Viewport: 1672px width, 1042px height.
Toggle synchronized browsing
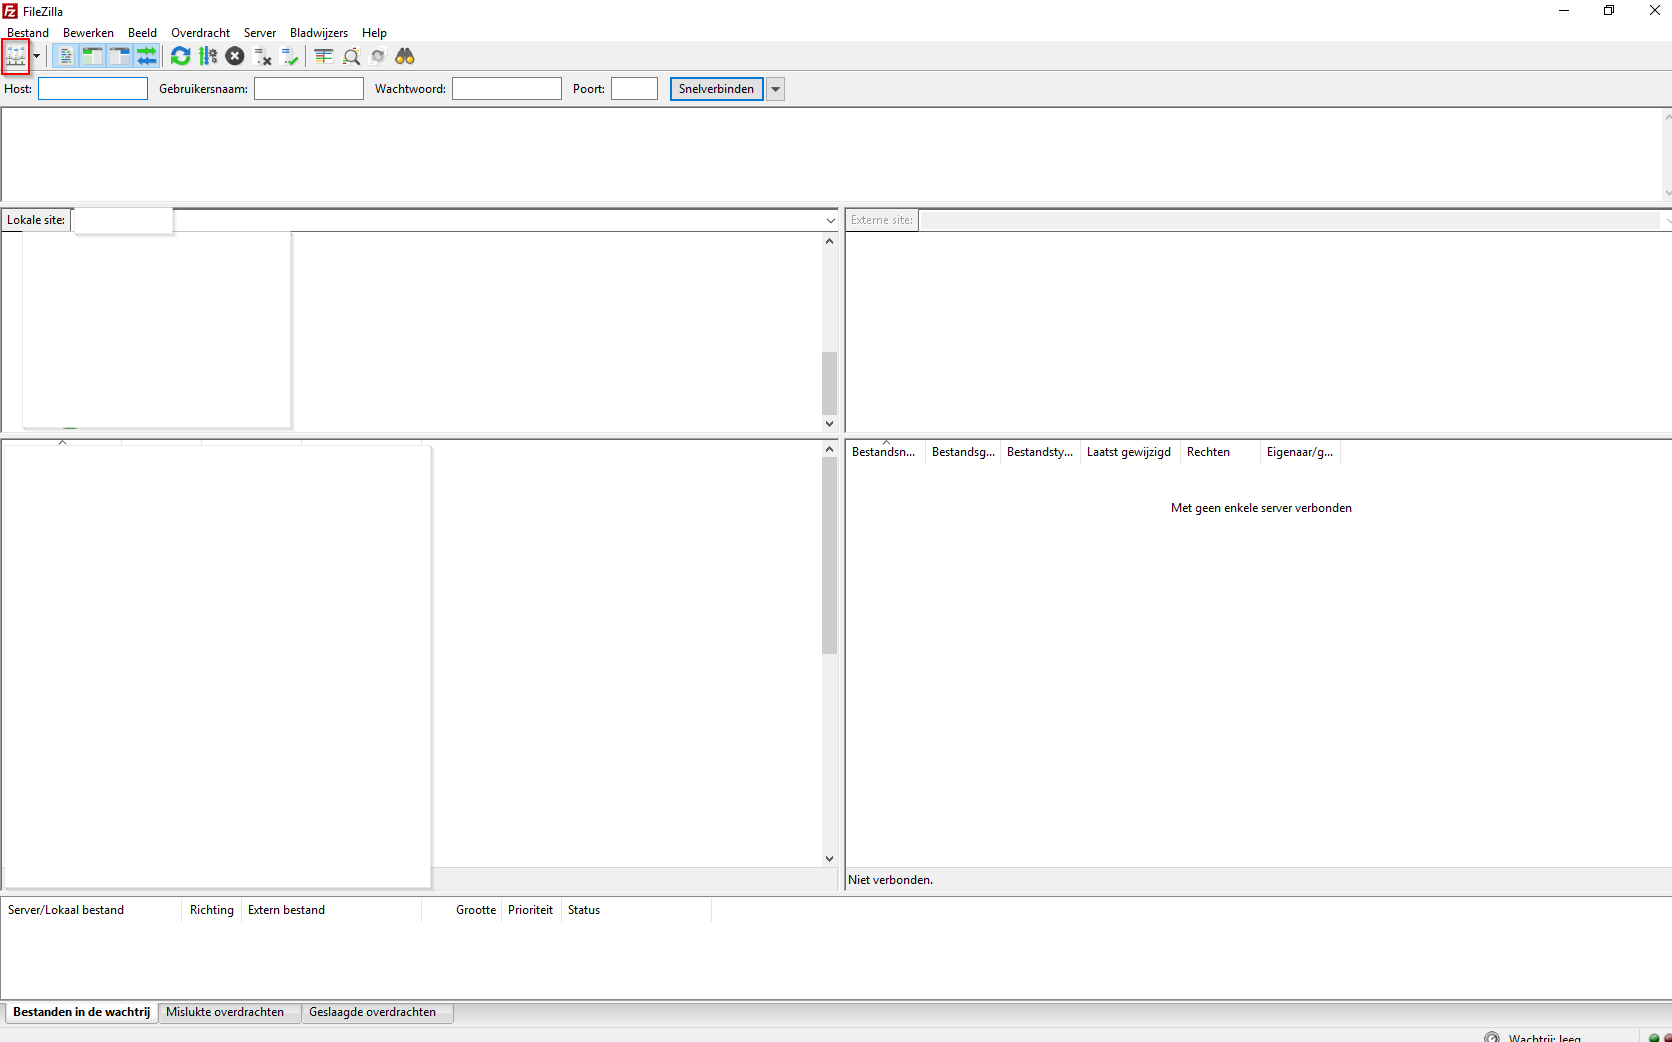[378, 56]
